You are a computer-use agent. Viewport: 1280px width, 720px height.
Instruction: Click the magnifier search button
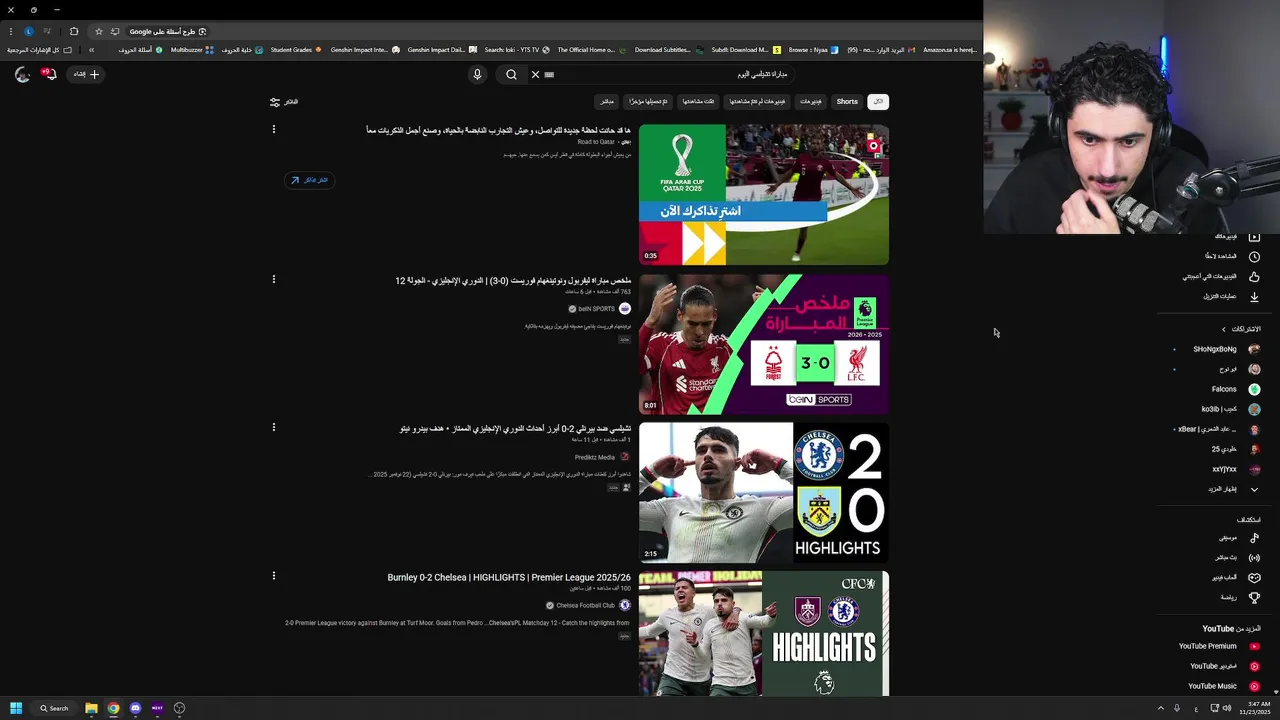(511, 74)
